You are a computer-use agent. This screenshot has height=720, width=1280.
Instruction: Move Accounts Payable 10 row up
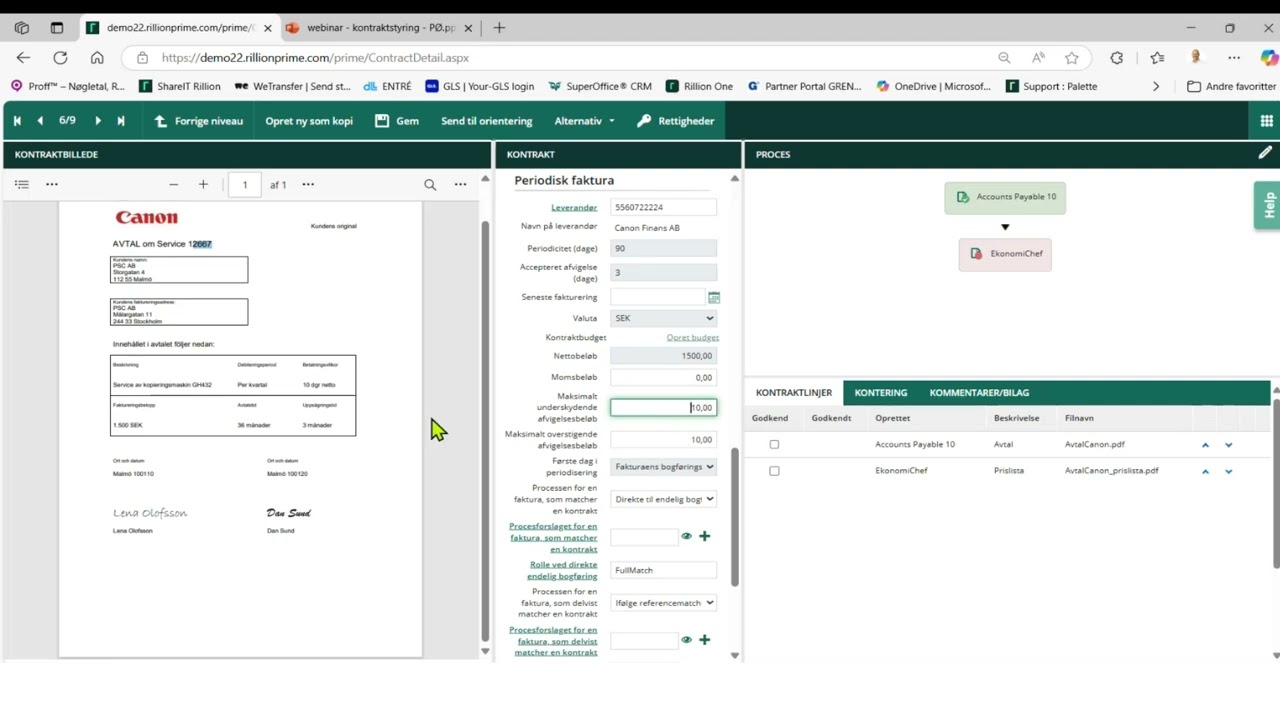coord(1205,445)
